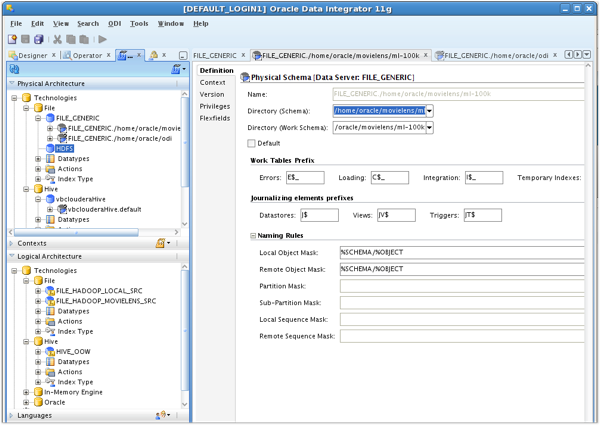Open the Help menu
The image size is (600, 425).
click(201, 24)
